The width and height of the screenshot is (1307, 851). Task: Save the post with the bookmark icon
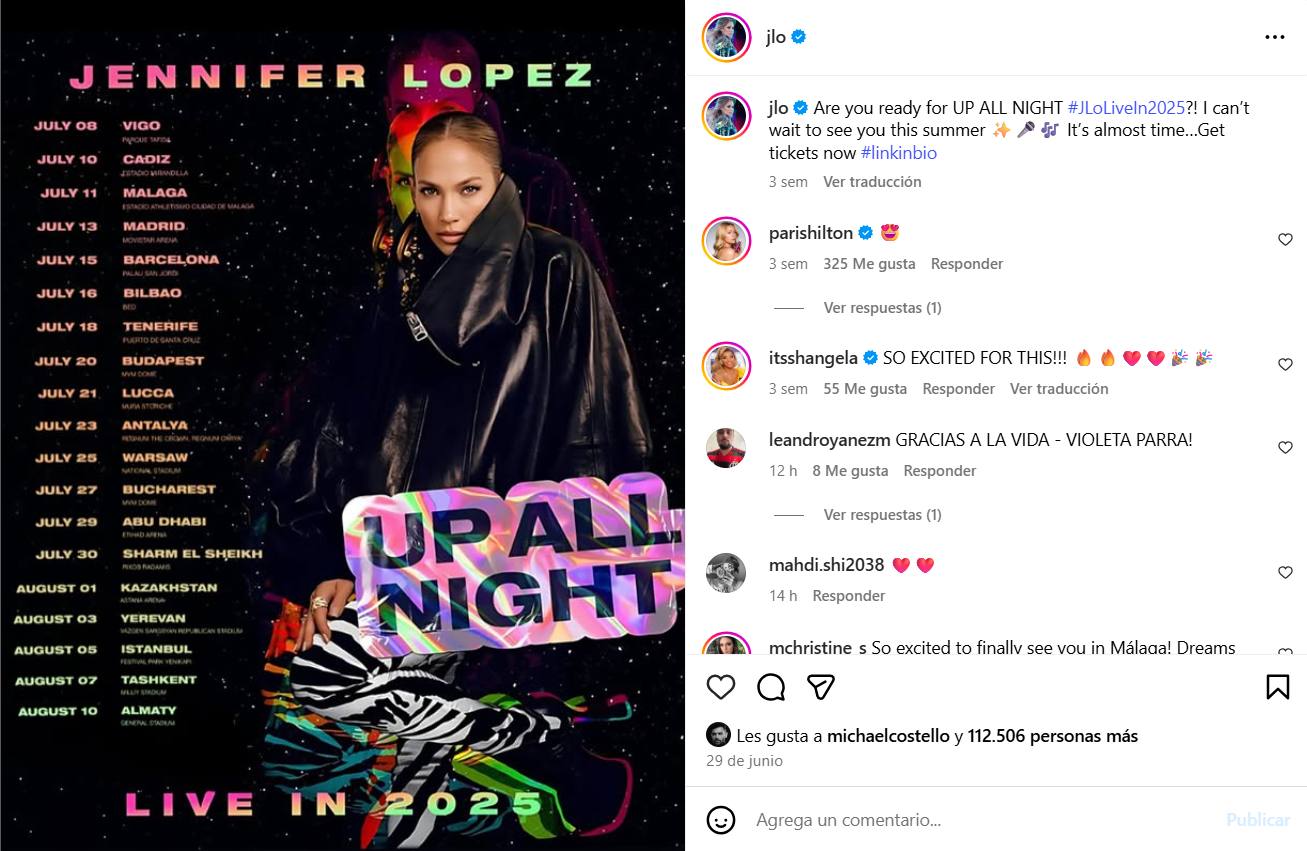1277,687
